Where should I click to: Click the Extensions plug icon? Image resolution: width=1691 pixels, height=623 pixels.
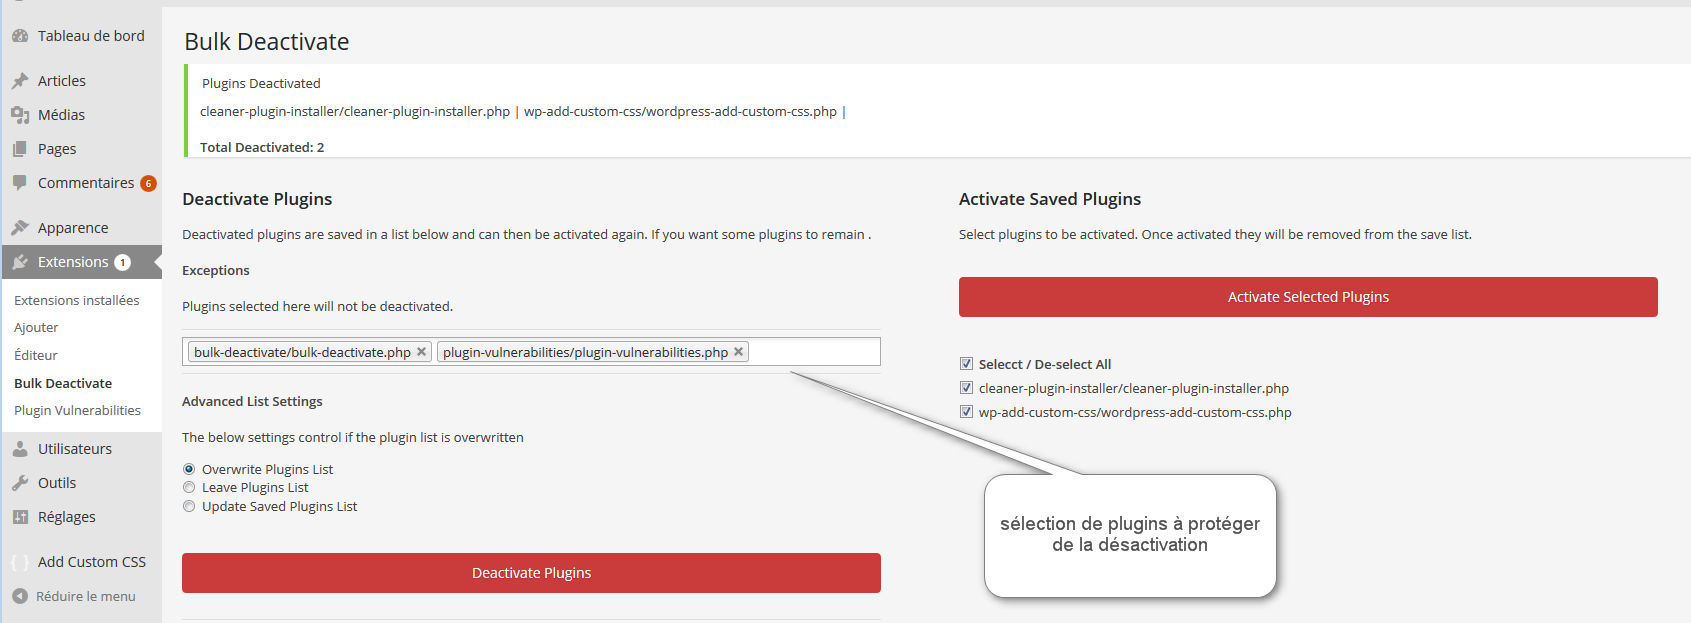[20, 262]
